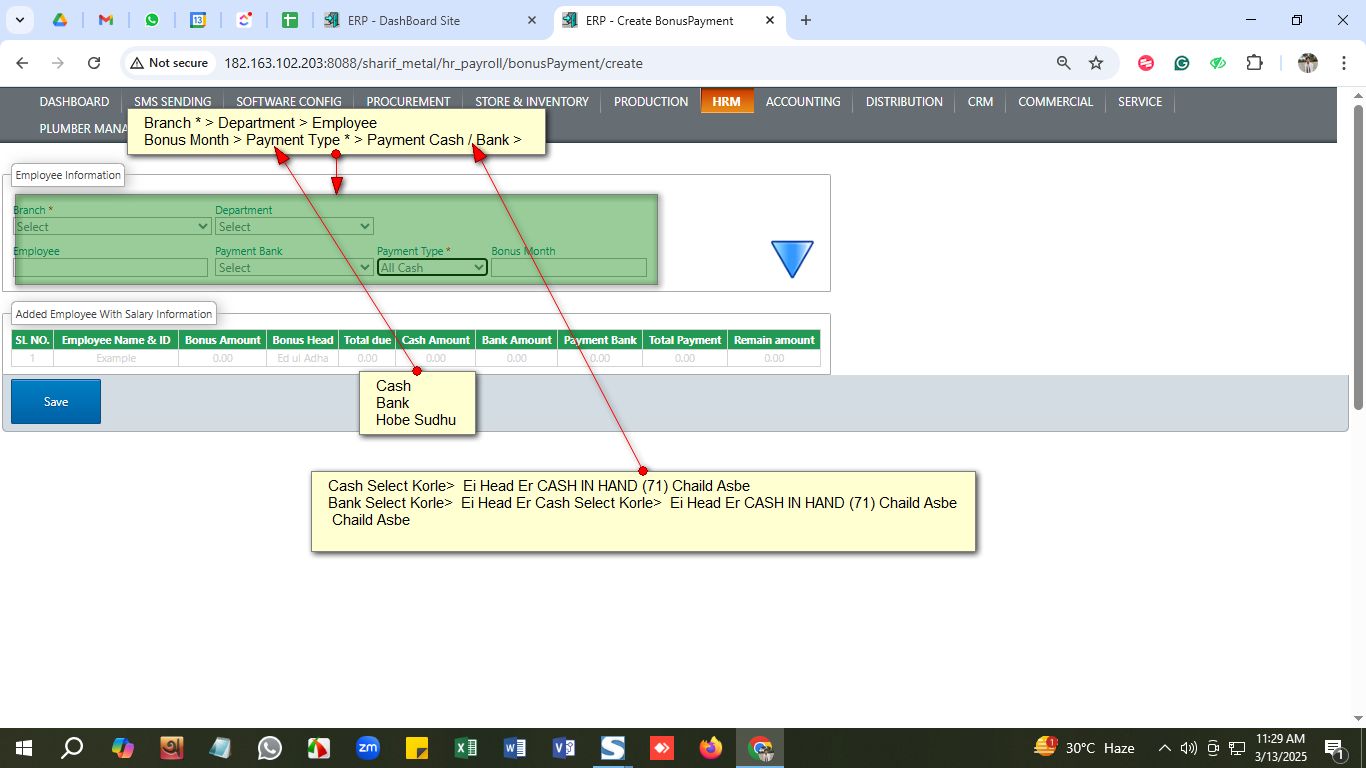
Task: Open the Payment Type dropdown
Action: [432, 268]
